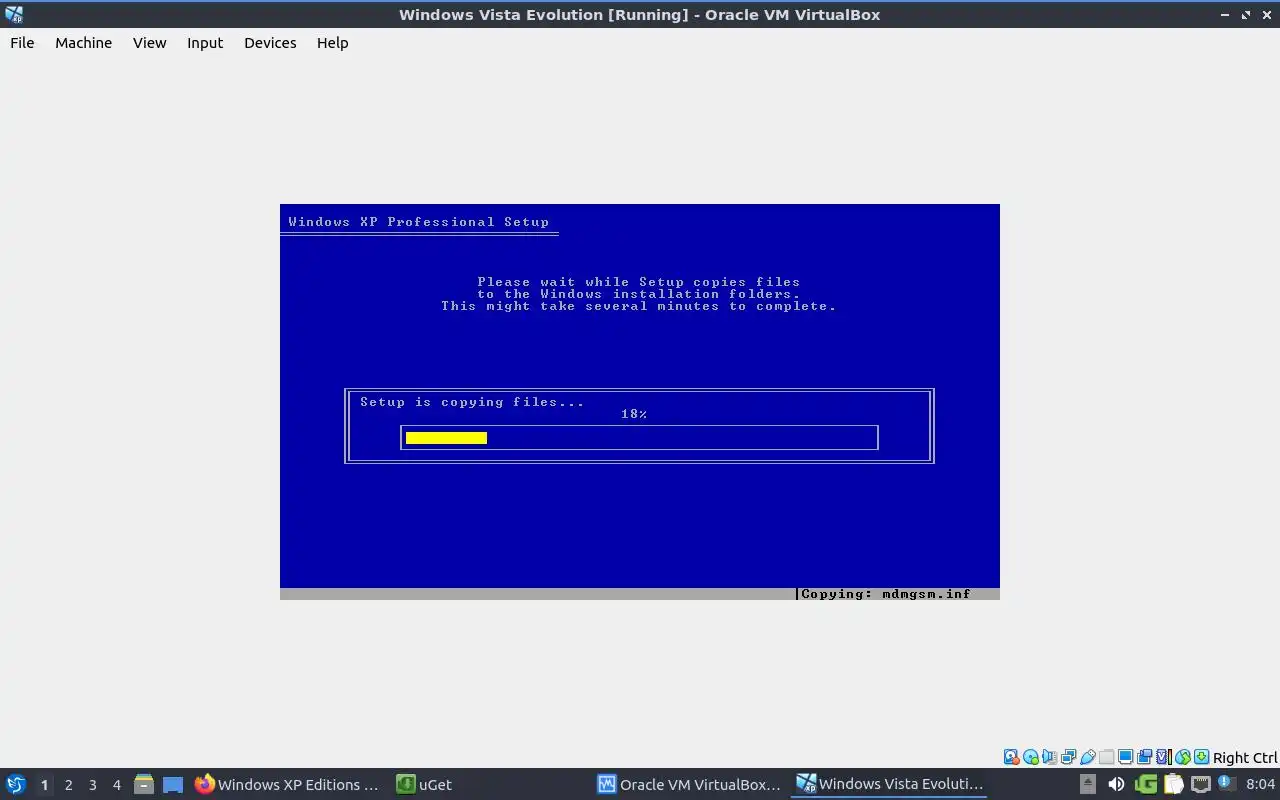Open the Help menu

coord(332,43)
